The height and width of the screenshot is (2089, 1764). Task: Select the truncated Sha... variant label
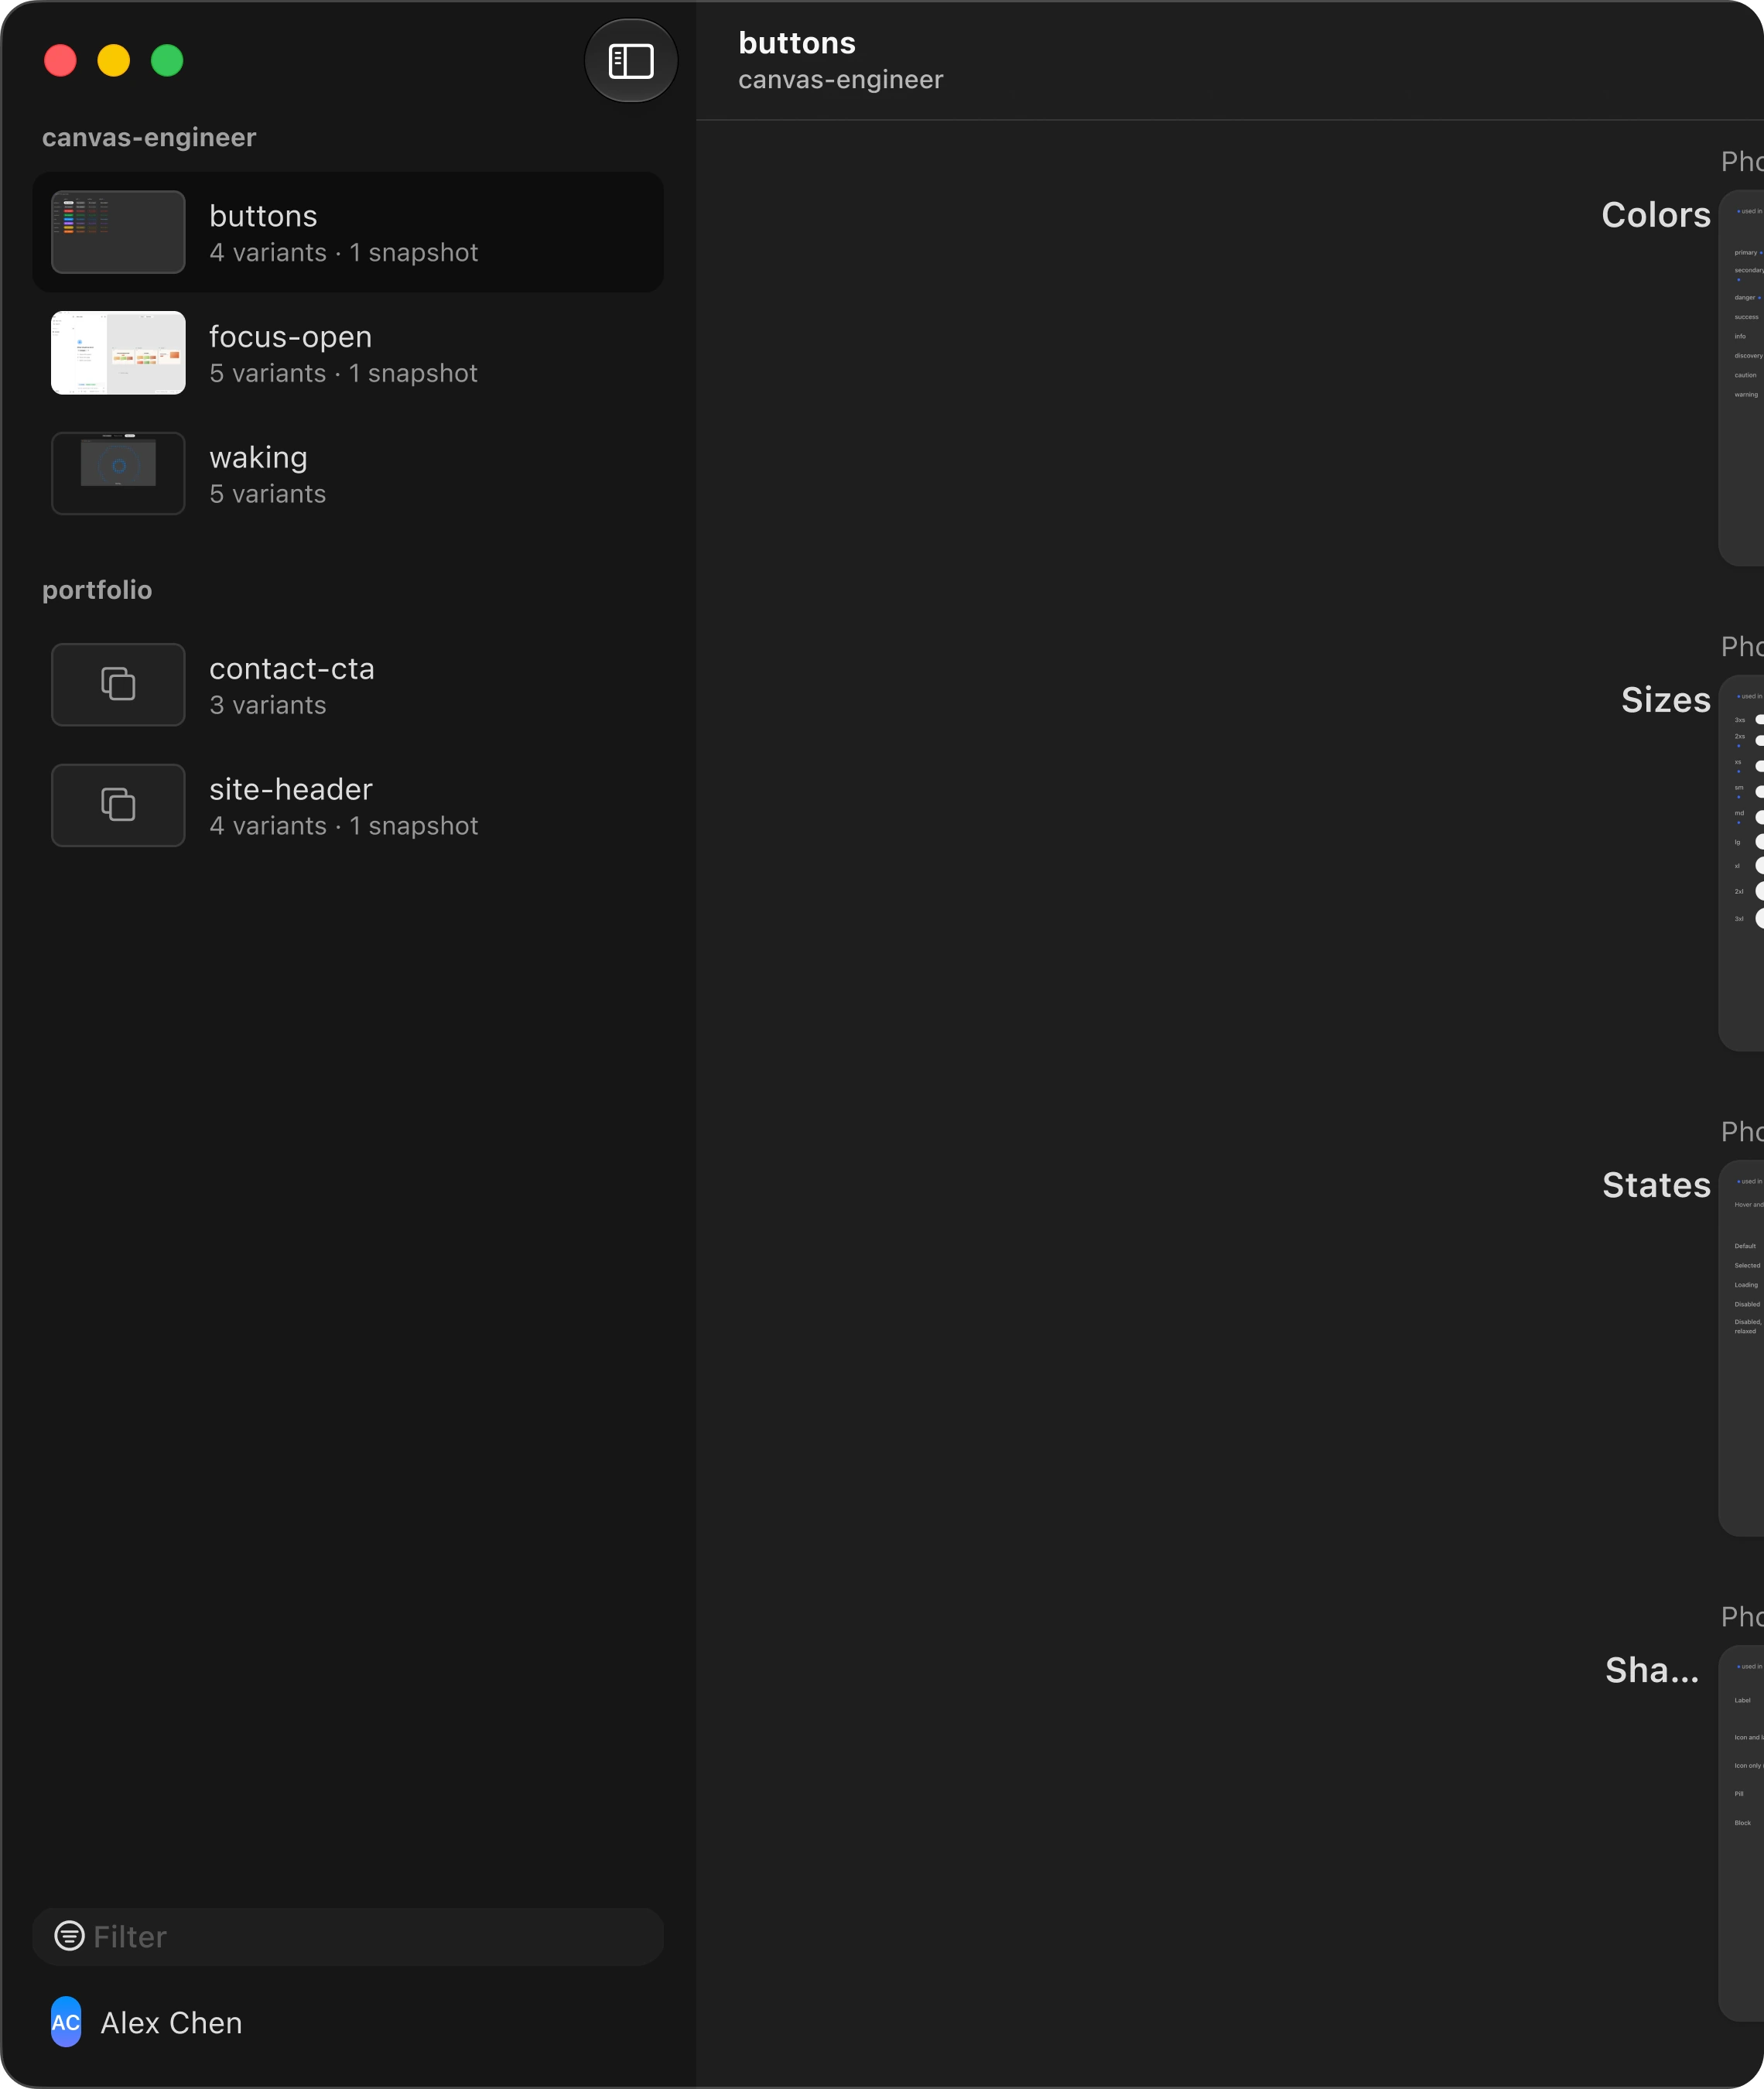coord(1652,1670)
